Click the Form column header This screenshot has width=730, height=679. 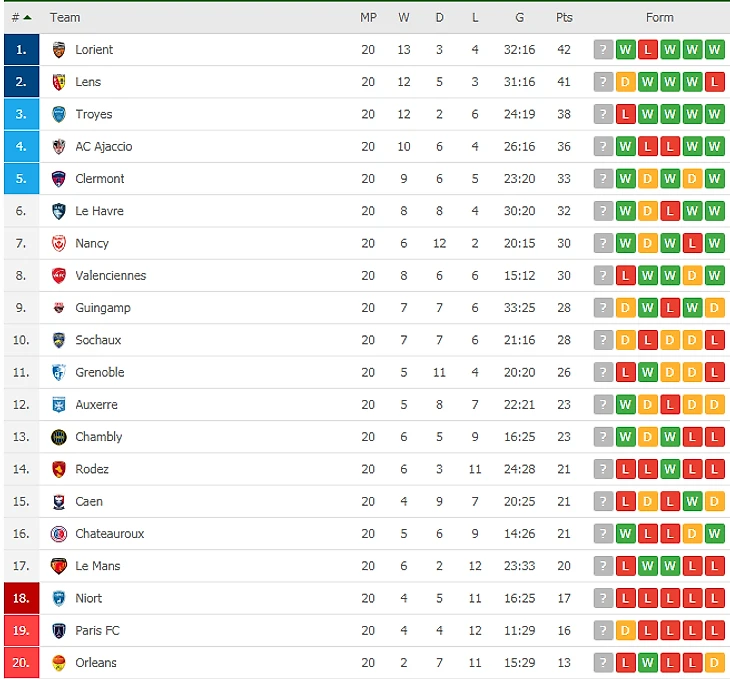(x=659, y=17)
